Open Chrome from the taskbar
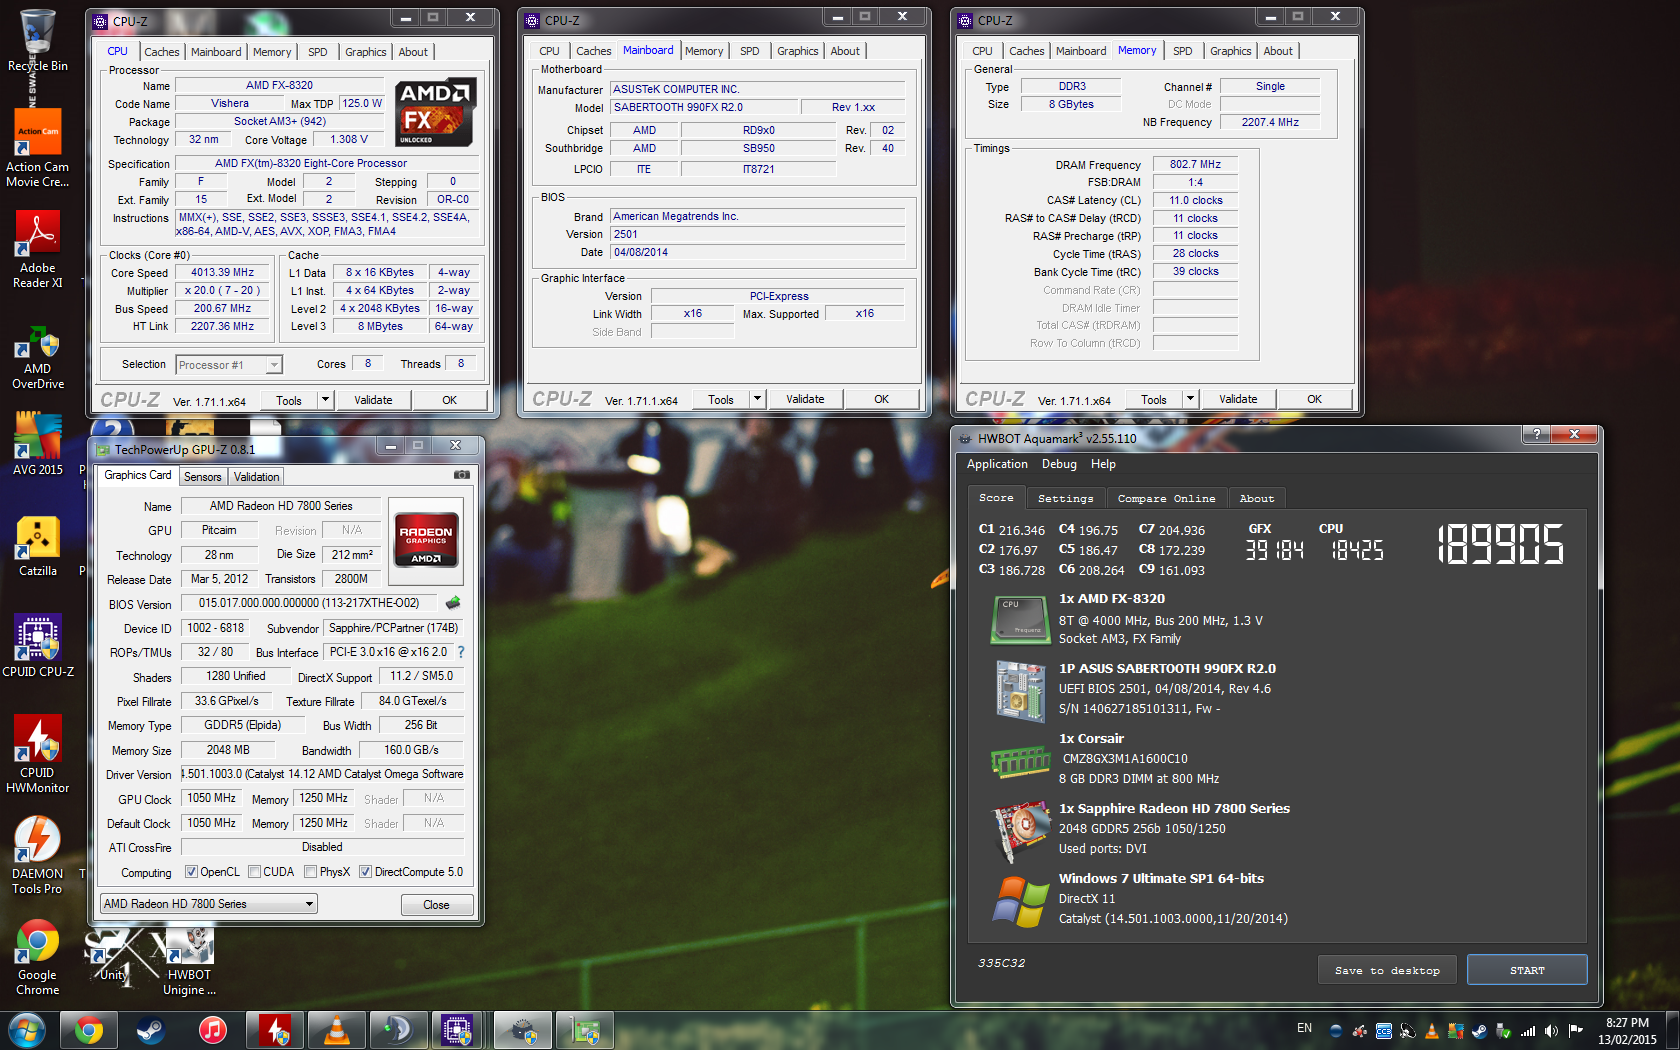The image size is (1680, 1050). (x=89, y=1030)
